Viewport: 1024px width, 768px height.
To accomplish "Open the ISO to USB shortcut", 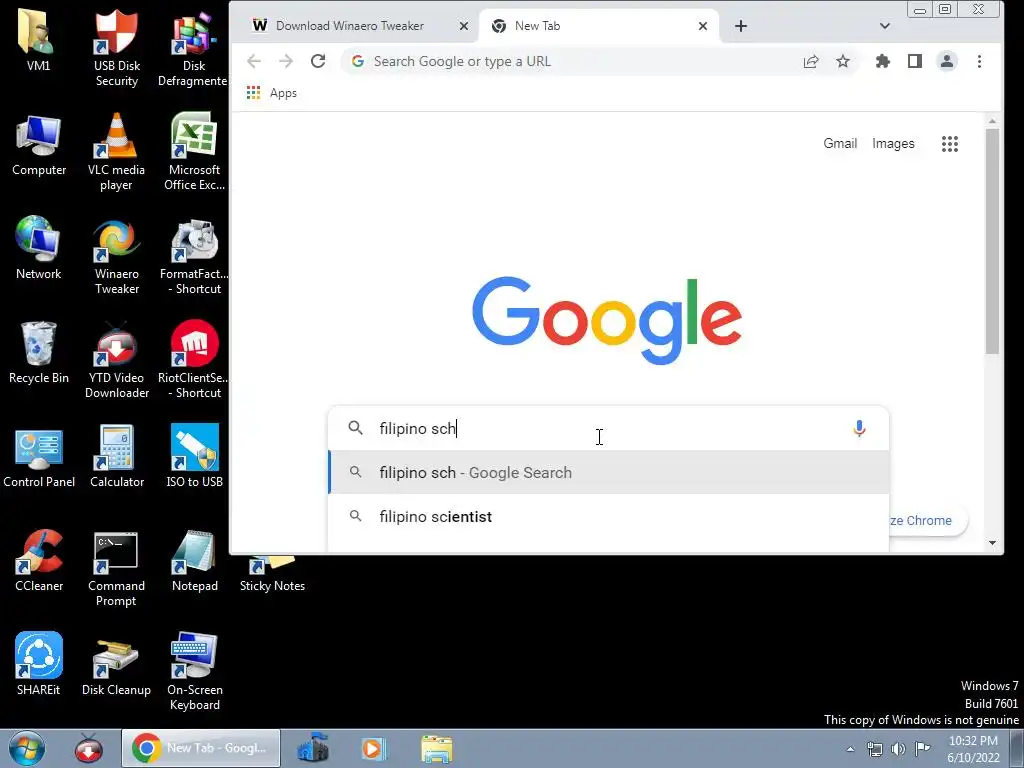I will coord(194,457).
